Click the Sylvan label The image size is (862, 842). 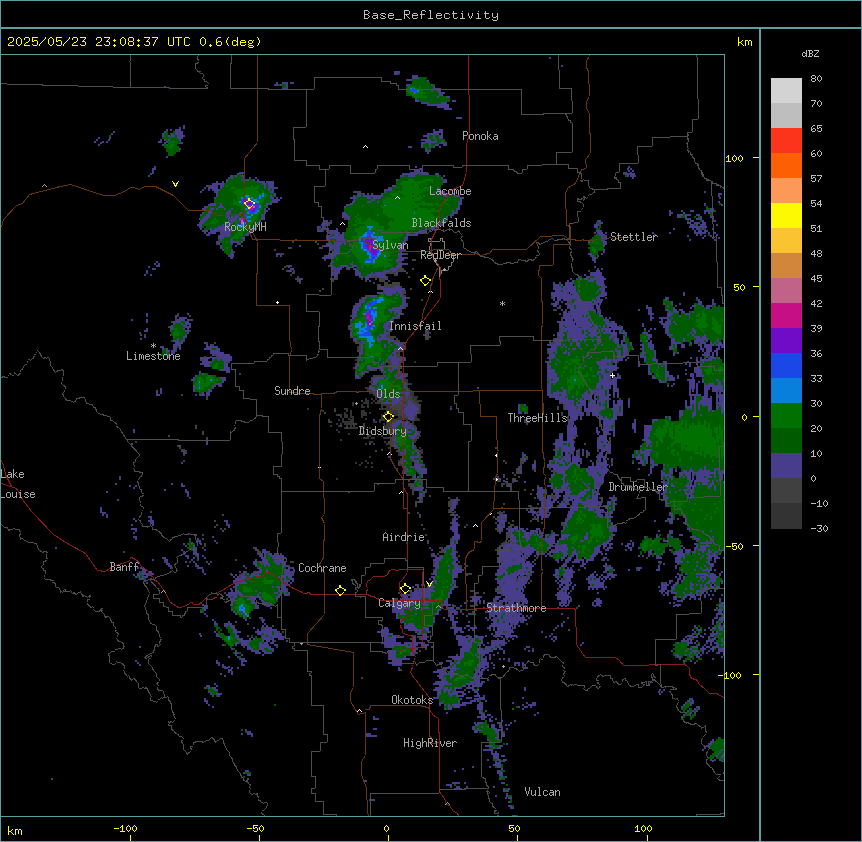(390, 245)
